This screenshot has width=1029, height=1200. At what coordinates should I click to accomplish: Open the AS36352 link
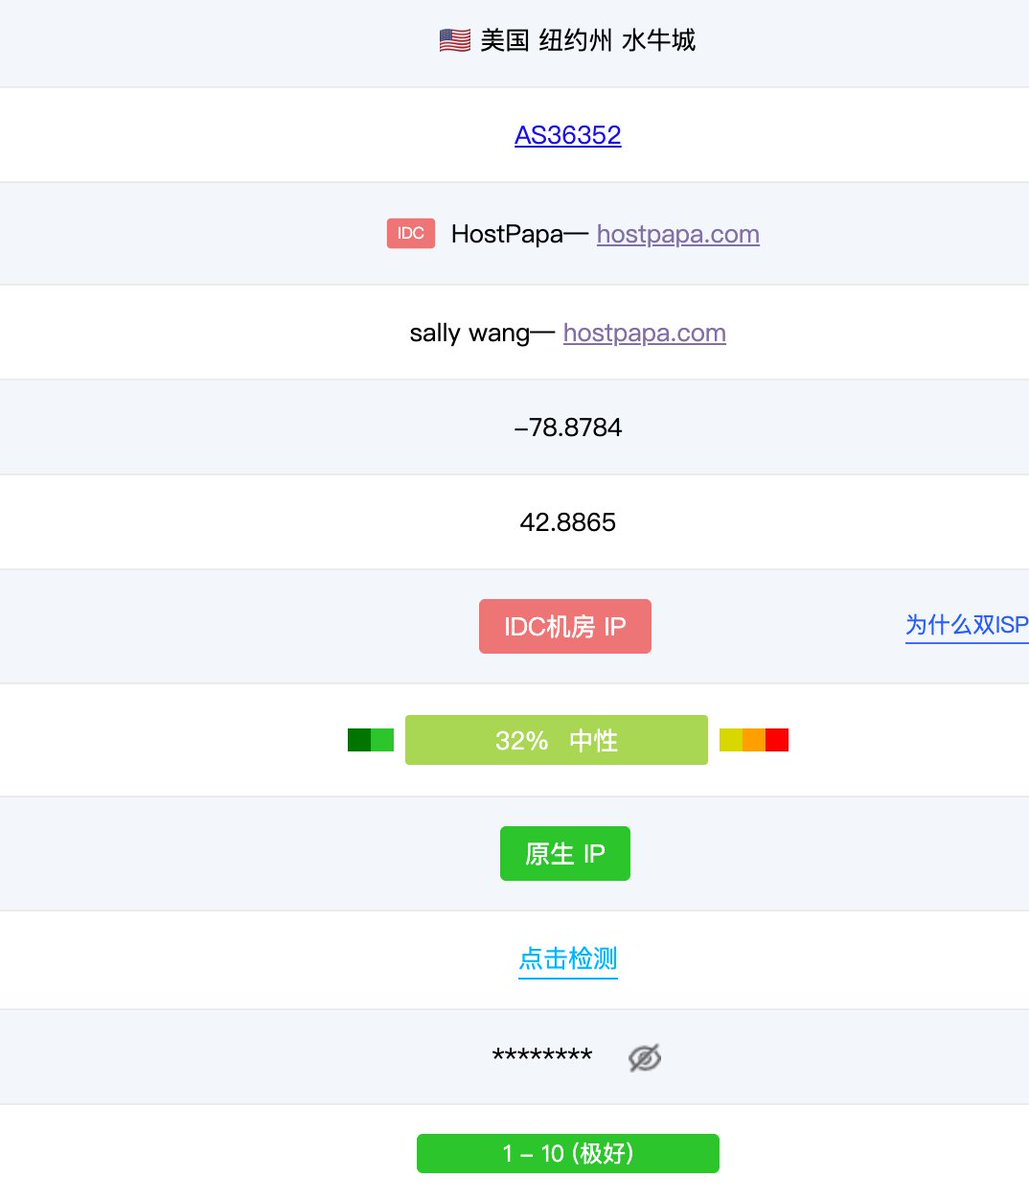(x=568, y=135)
